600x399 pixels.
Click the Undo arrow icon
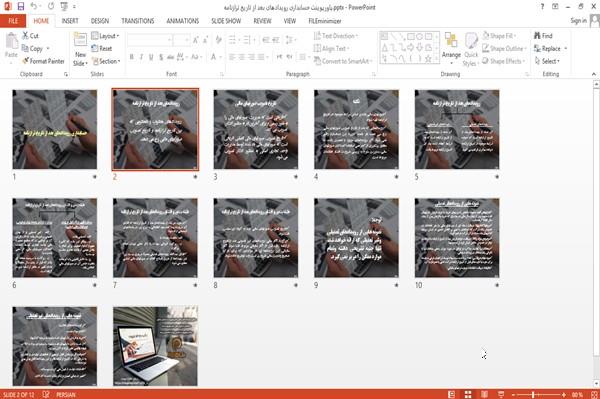[x=34, y=7]
